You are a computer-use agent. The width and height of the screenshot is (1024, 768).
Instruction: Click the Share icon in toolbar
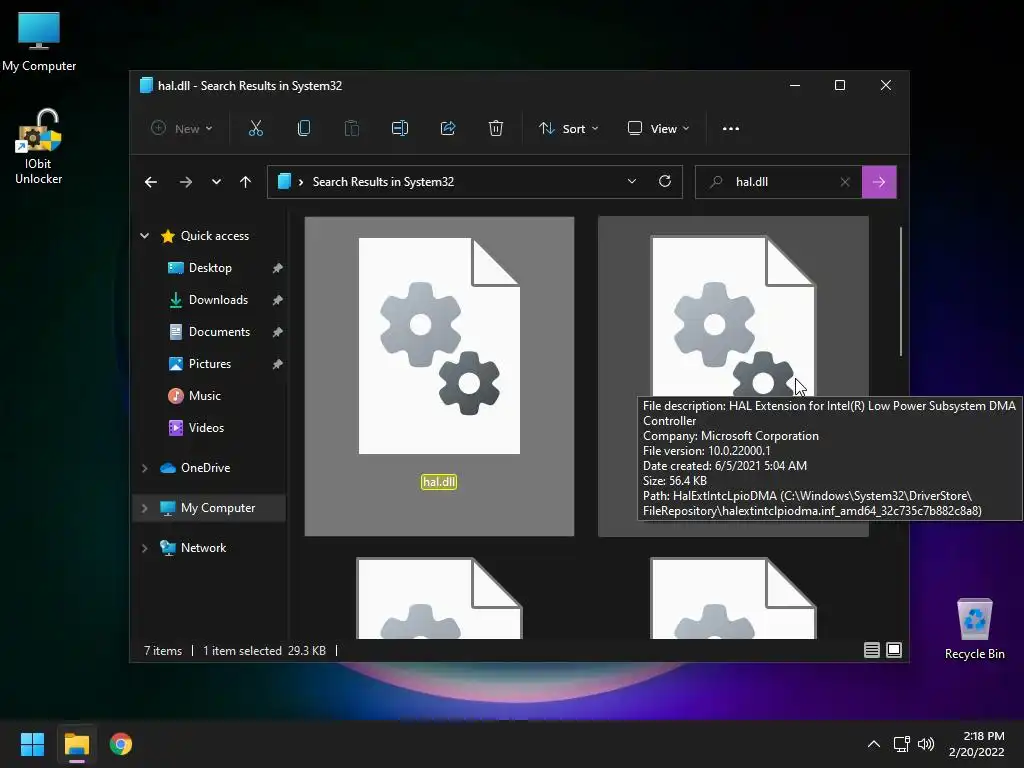tap(448, 129)
